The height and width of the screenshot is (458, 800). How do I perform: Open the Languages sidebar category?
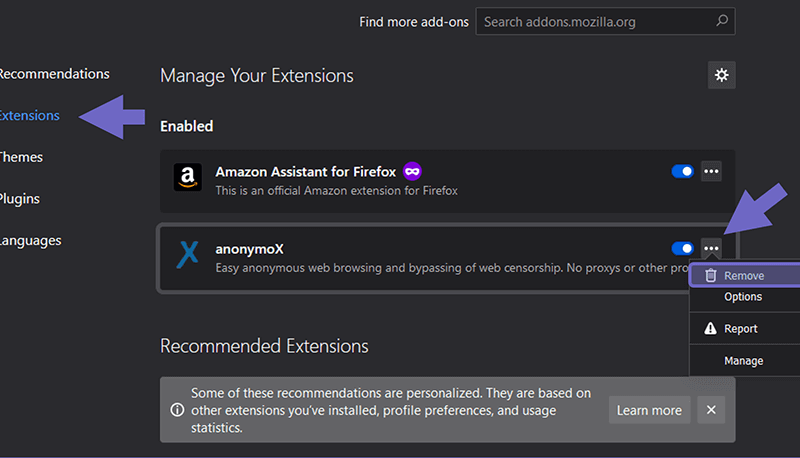(x=31, y=240)
